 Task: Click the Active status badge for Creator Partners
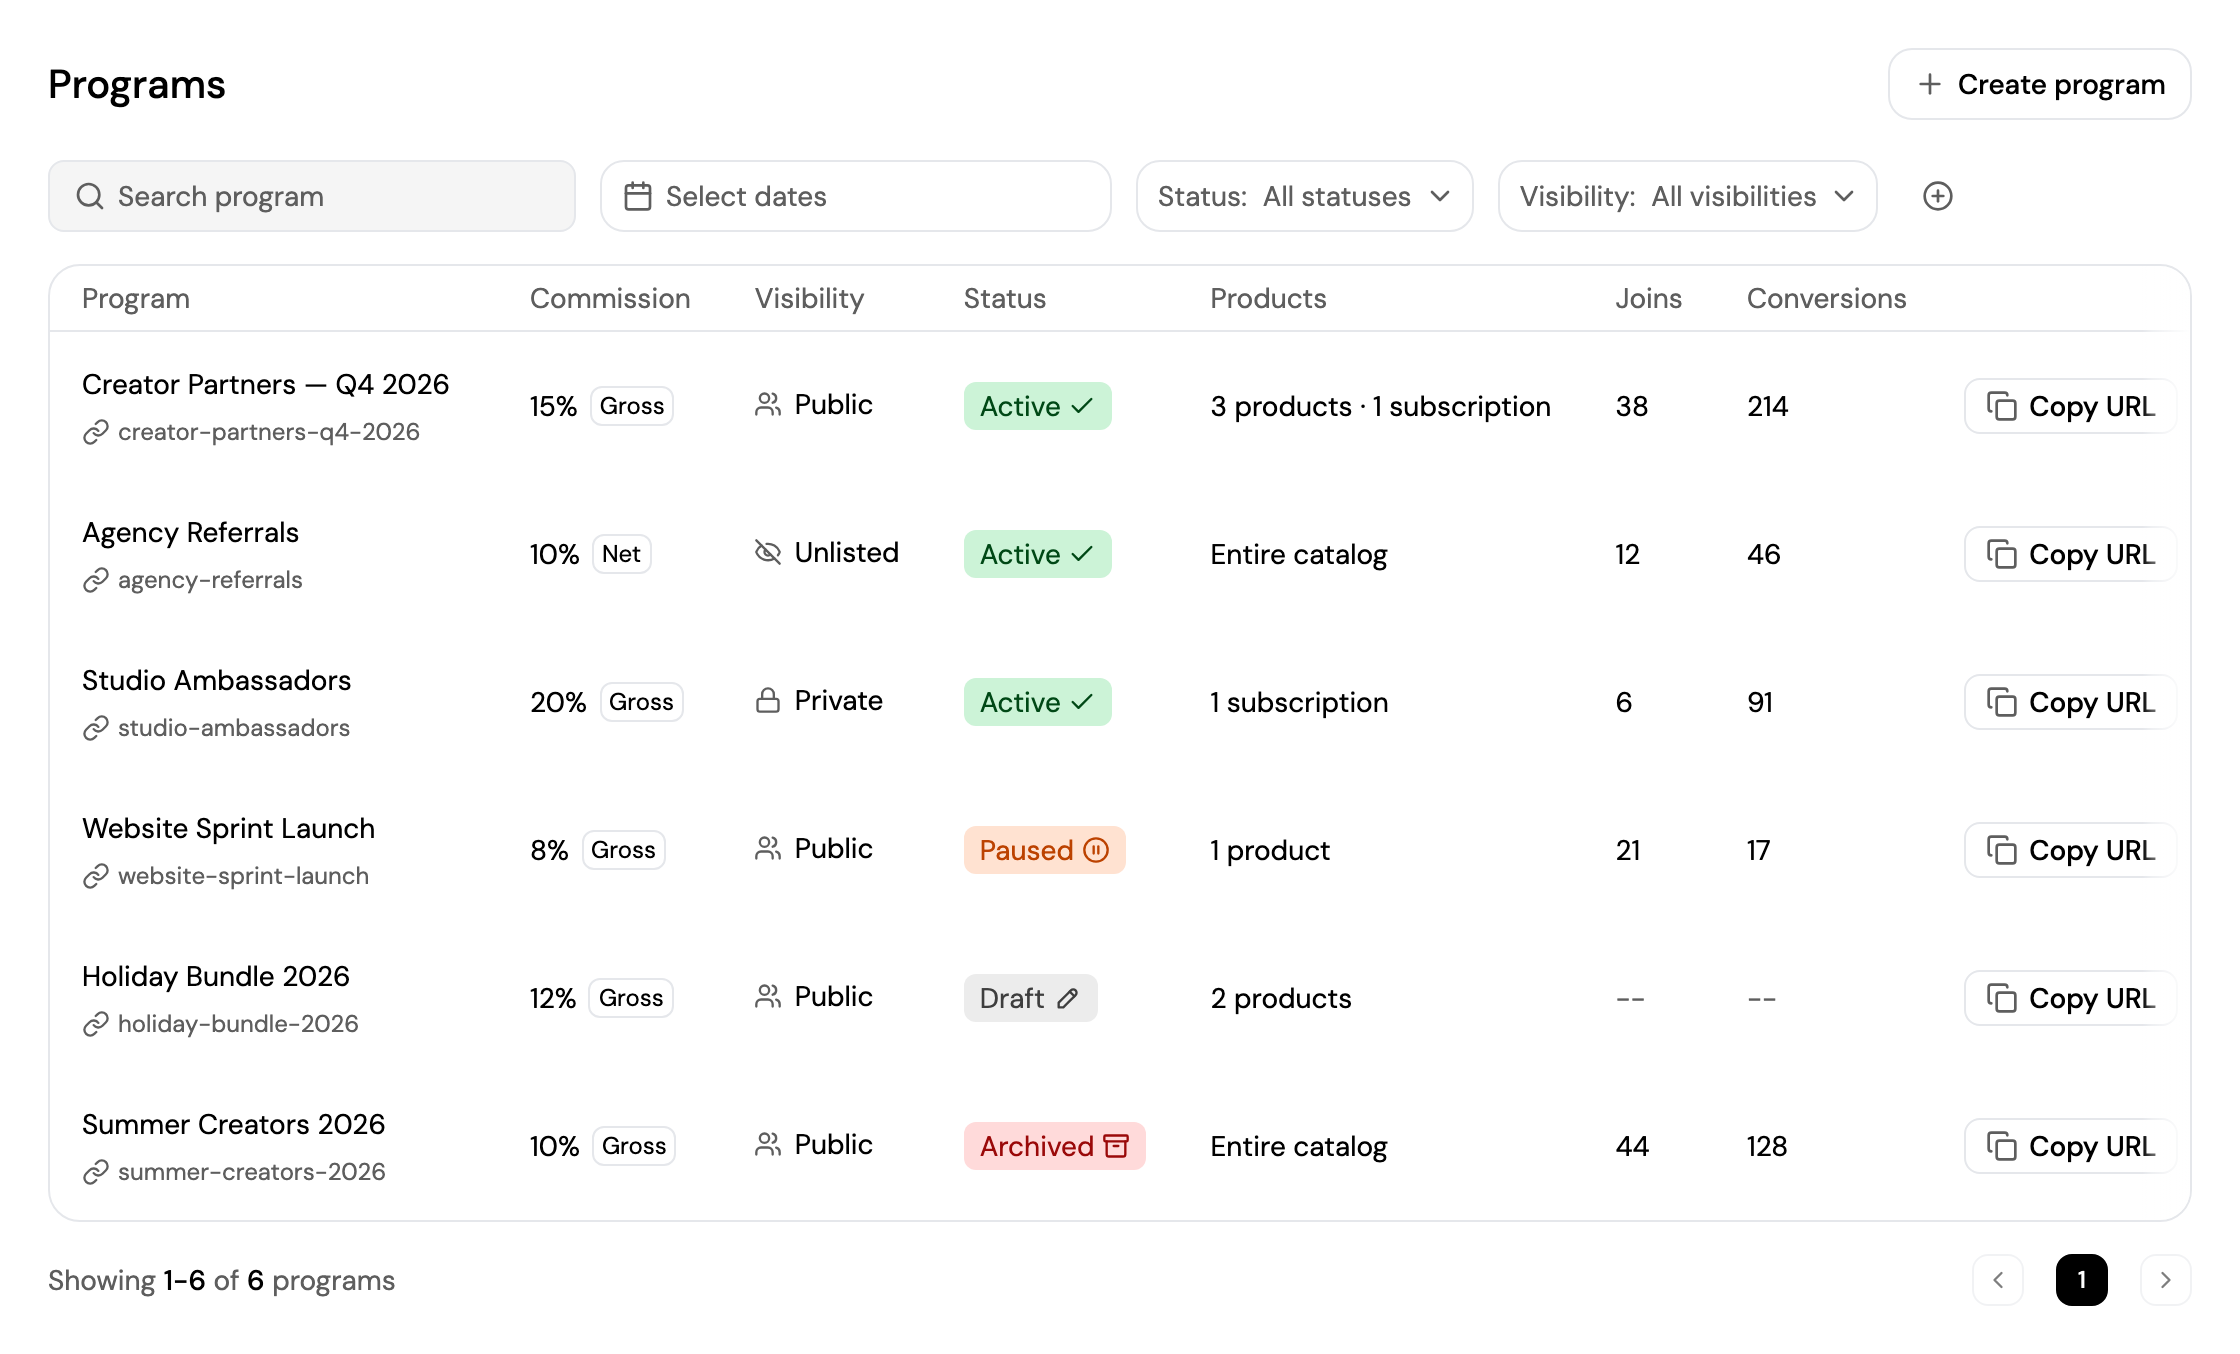pyautogui.click(x=1038, y=406)
